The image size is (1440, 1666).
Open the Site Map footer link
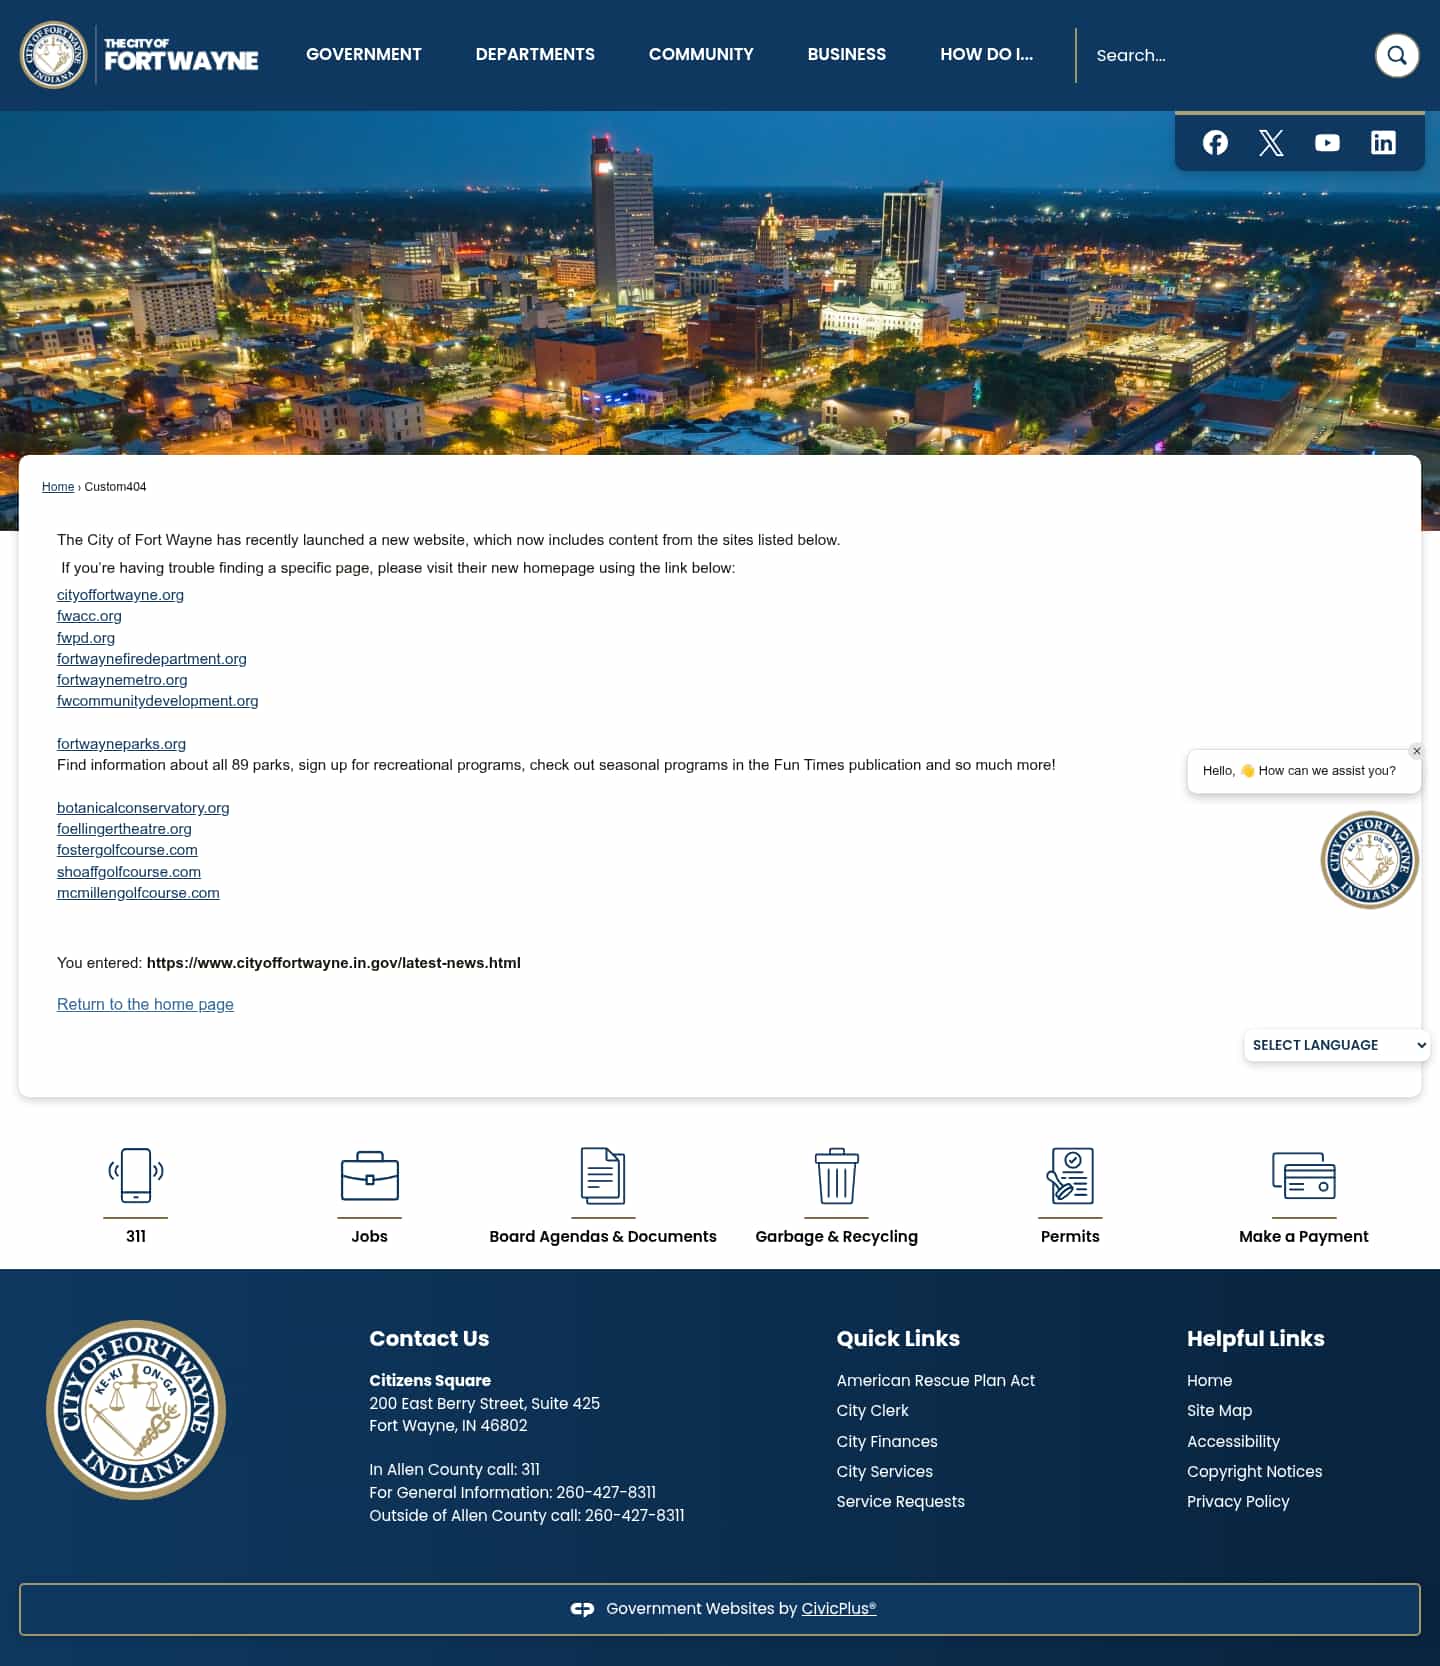pyautogui.click(x=1220, y=1411)
